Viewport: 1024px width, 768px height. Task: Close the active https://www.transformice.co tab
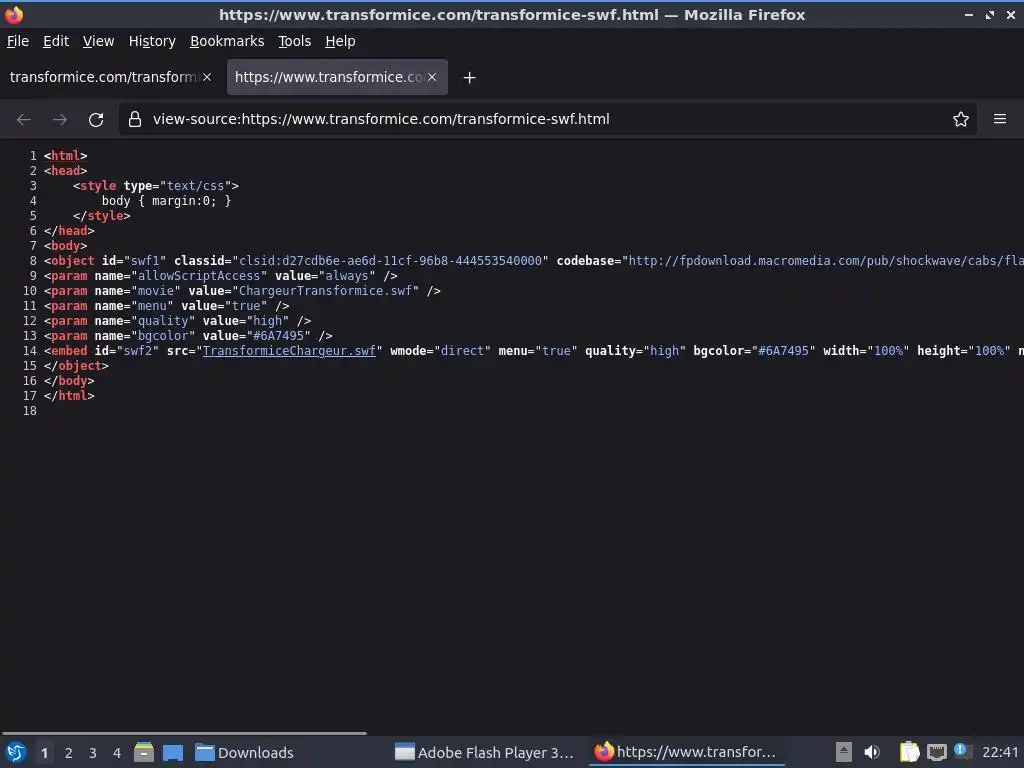point(432,77)
